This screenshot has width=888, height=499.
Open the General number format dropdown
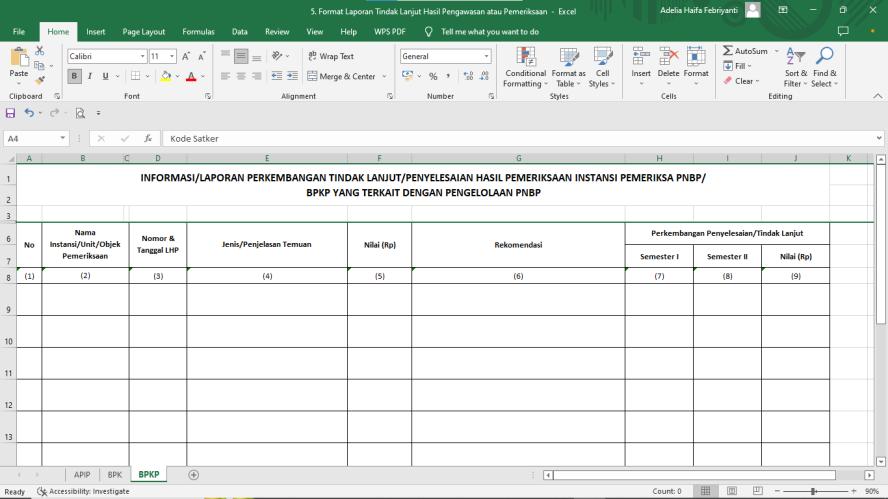[486, 56]
